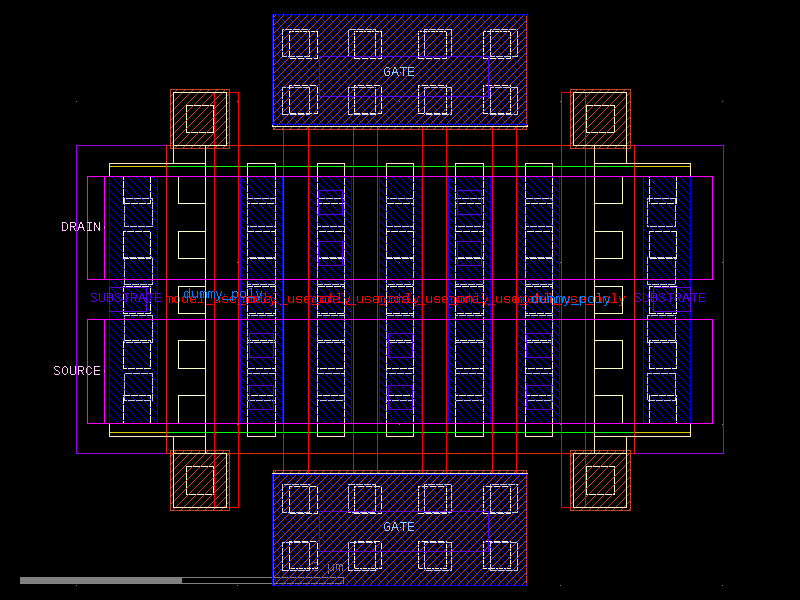This screenshot has width=800, height=600.
Task: Click the bottom GATE label
Action: coord(399,527)
